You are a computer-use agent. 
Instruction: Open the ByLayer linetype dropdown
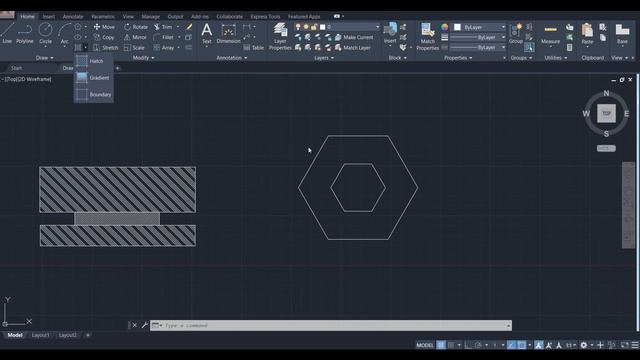pyautogui.click(x=478, y=47)
